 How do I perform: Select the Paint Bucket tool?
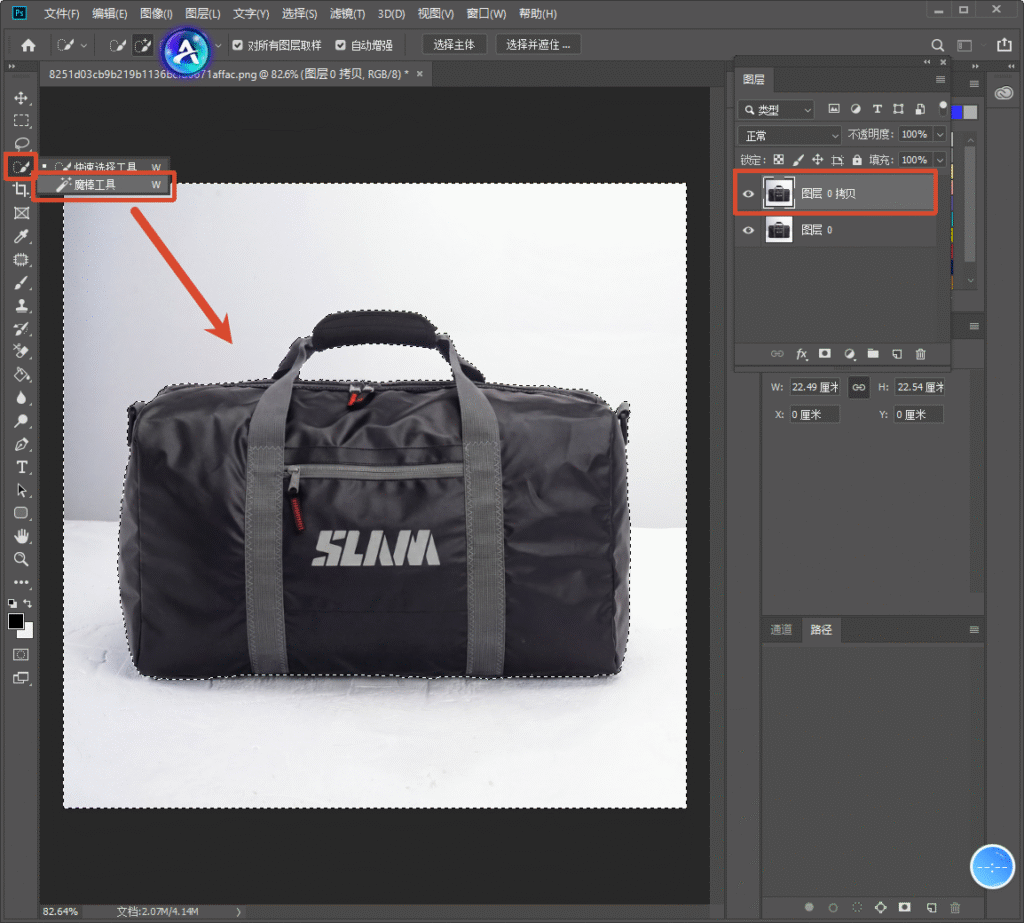[x=21, y=375]
